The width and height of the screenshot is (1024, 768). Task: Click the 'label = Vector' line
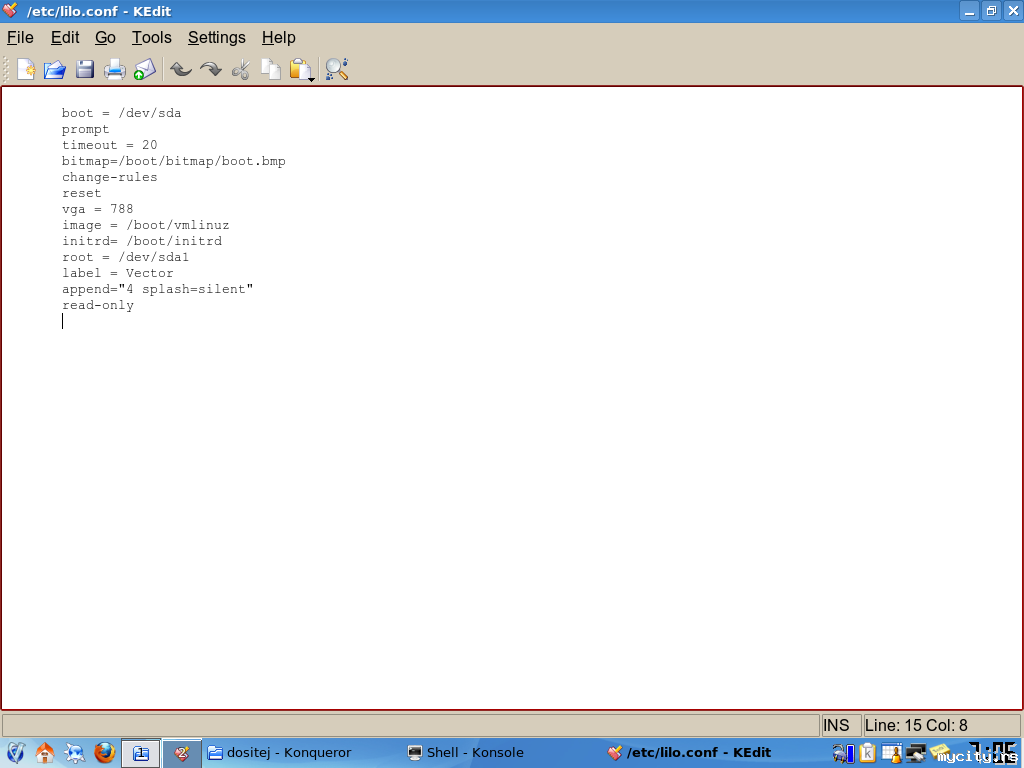click(118, 273)
